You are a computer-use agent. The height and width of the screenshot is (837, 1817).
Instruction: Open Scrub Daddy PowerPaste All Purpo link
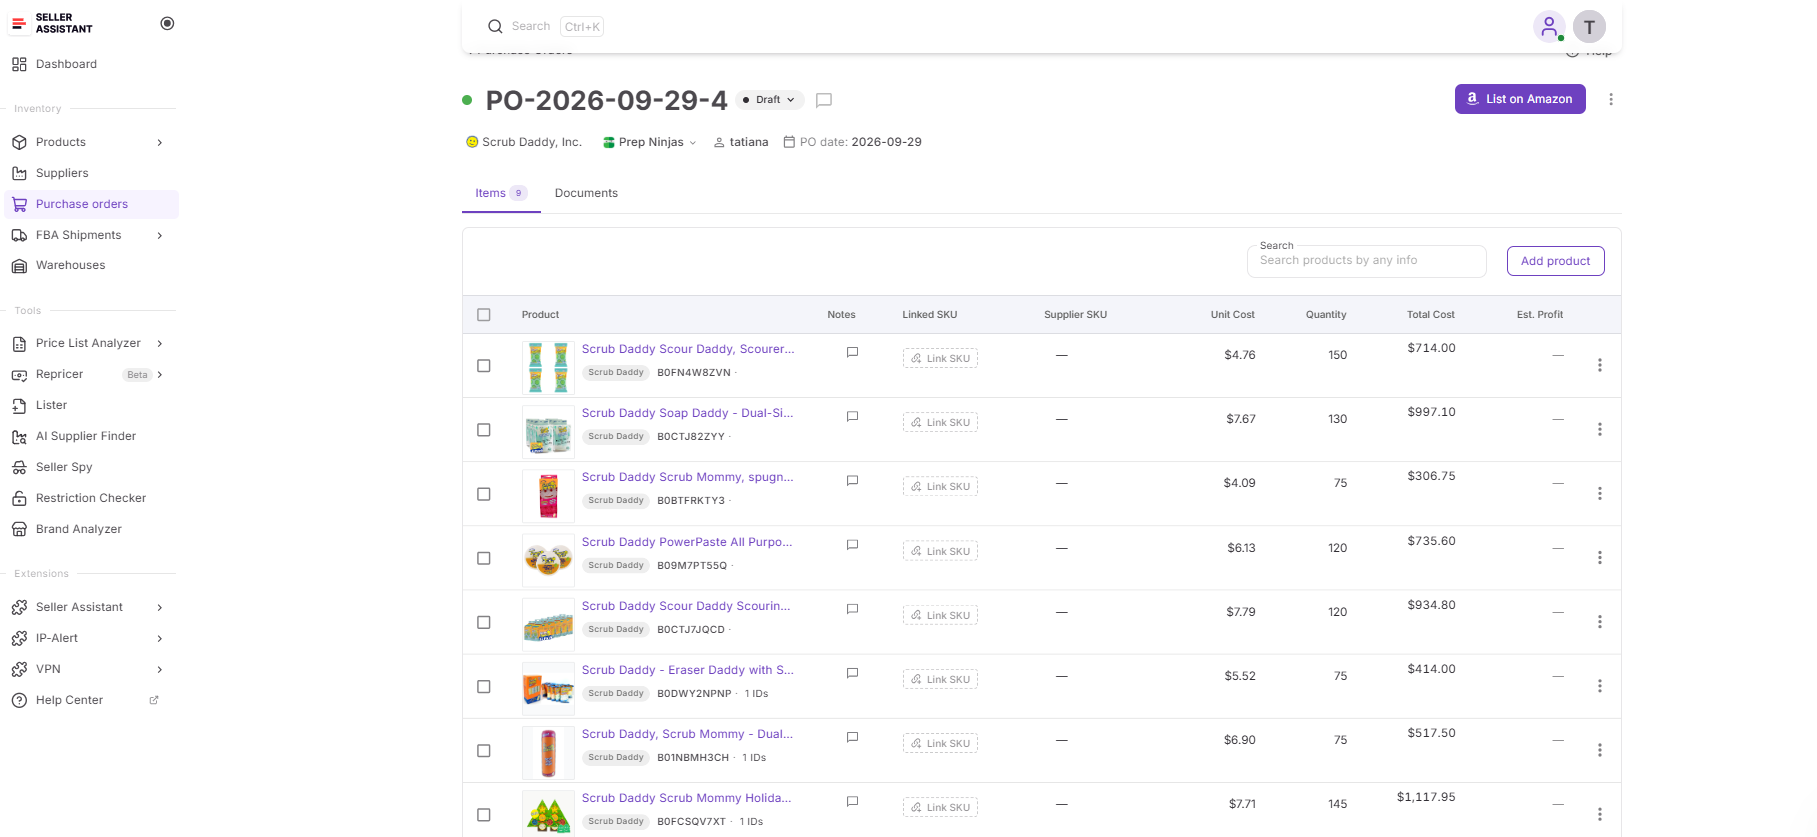tap(687, 542)
